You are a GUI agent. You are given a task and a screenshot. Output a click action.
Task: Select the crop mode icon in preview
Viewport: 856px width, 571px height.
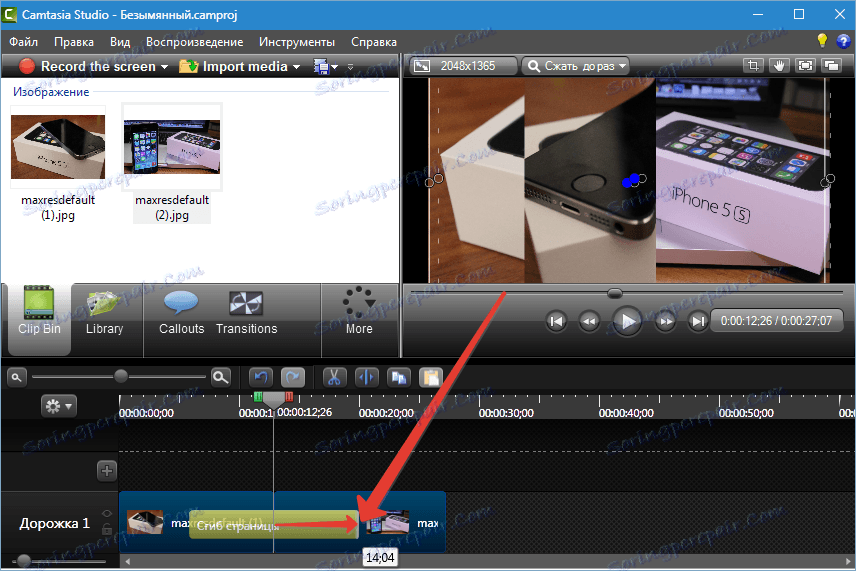click(753, 66)
